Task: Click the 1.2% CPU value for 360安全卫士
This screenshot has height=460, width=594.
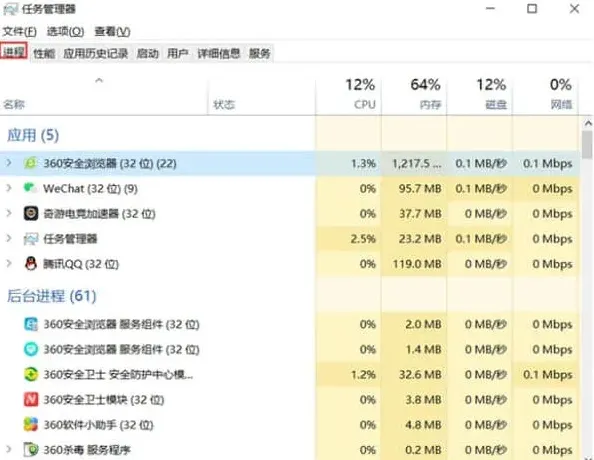Action: [363, 374]
